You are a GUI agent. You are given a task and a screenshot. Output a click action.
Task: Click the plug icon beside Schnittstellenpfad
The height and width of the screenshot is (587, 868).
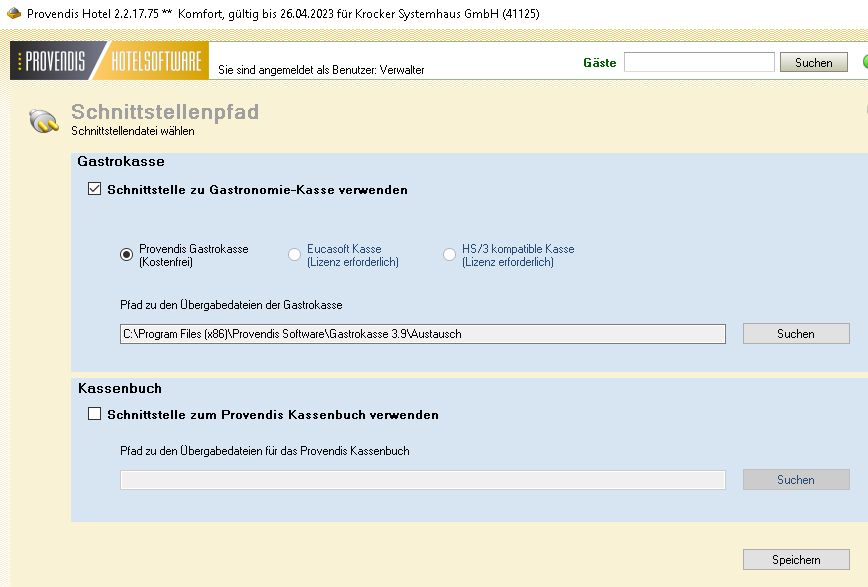coord(43,120)
